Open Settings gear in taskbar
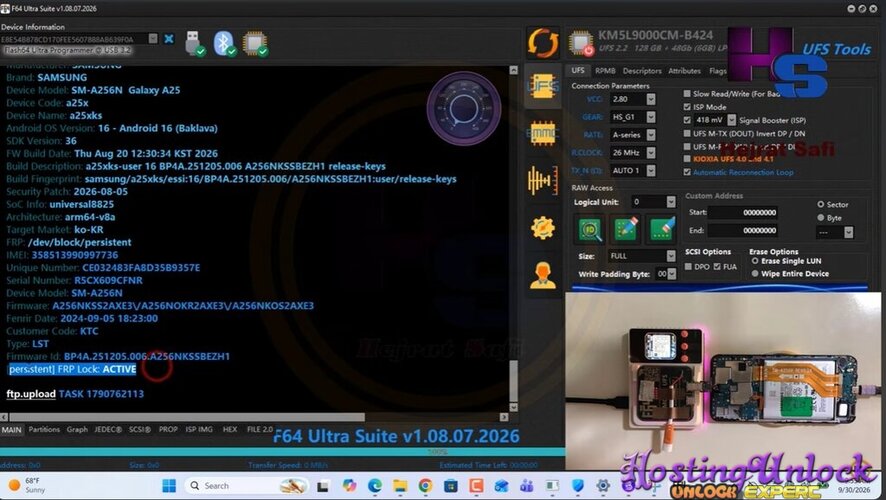Screen dimensions: 886x500 coord(603,485)
